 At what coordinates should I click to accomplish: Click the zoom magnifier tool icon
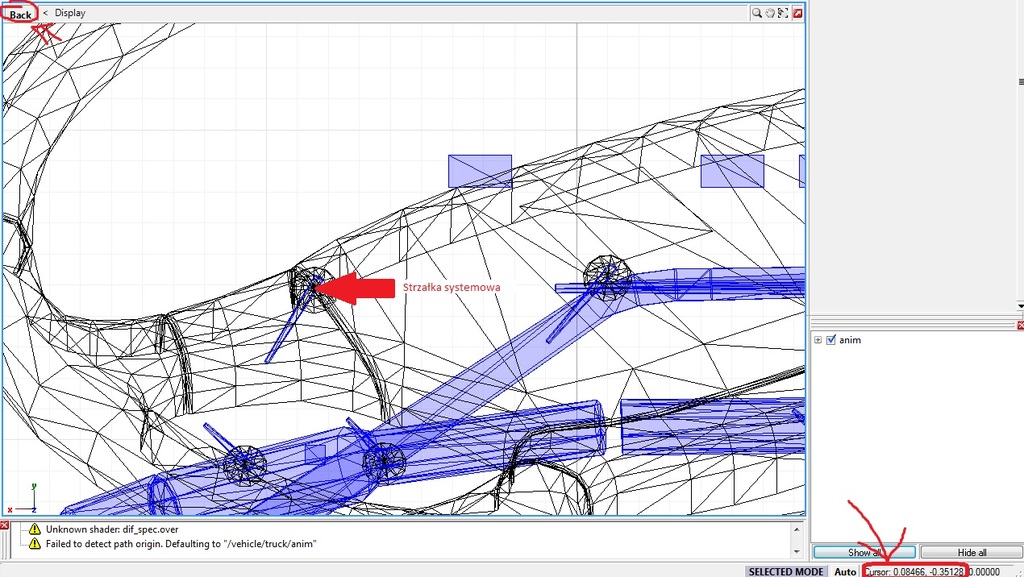pos(758,13)
